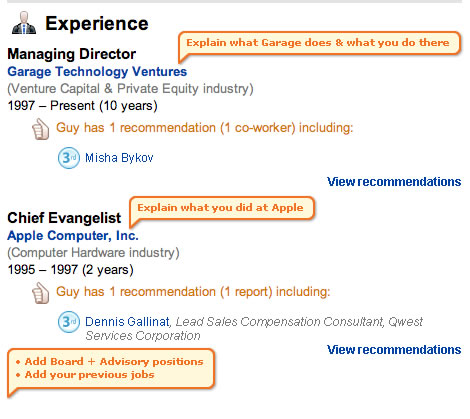The height and width of the screenshot is (419, 470).
Task: Click 'Add your previous jobs' note
Action: pos(89,375)
